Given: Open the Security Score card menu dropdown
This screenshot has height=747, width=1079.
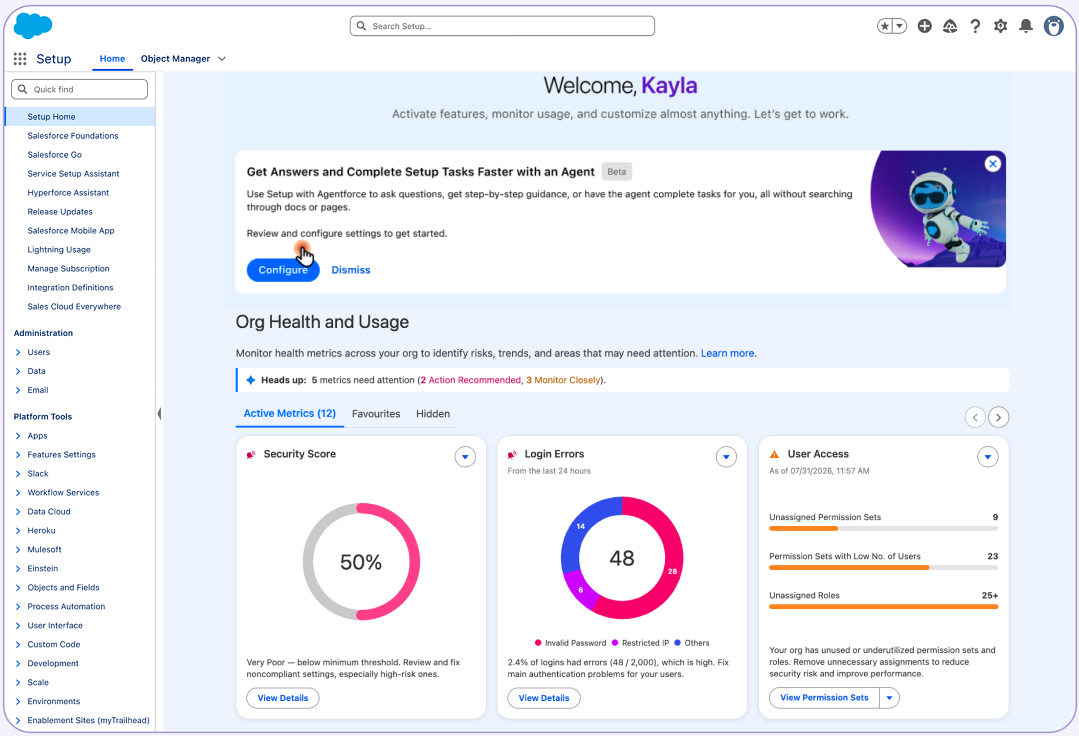Looking at the screenshot, I should pos(465,457).
